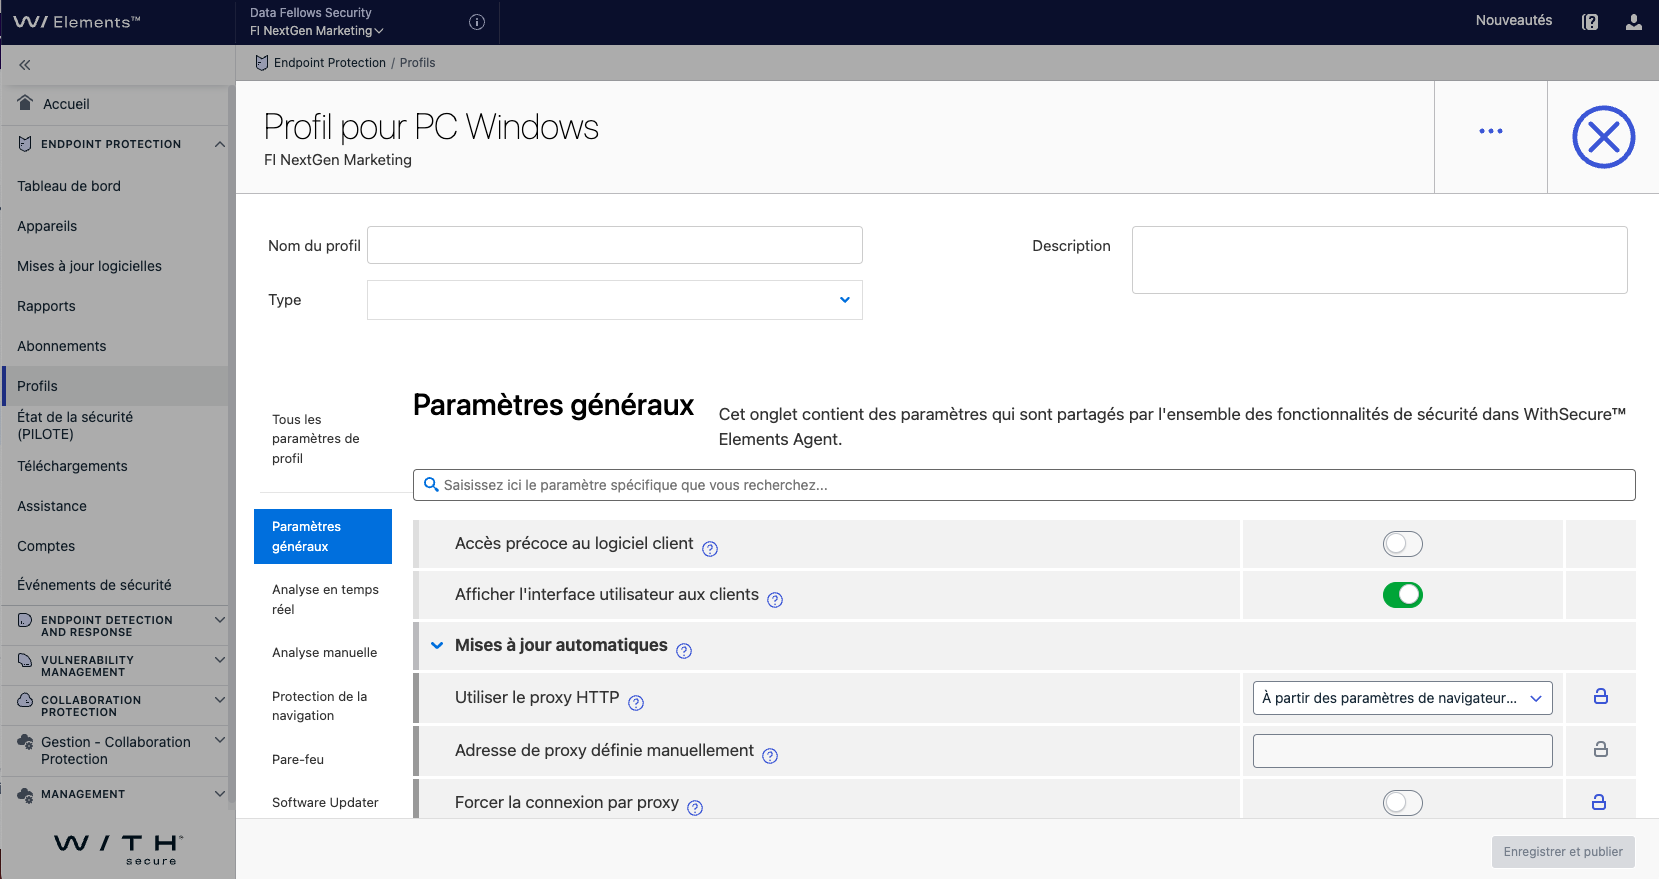Disable Afficher l'interface utilisateur aux clients toggle
The width and height of the screenshot is (1659, 879).
pyautogui.click(x=1402, y=595)
